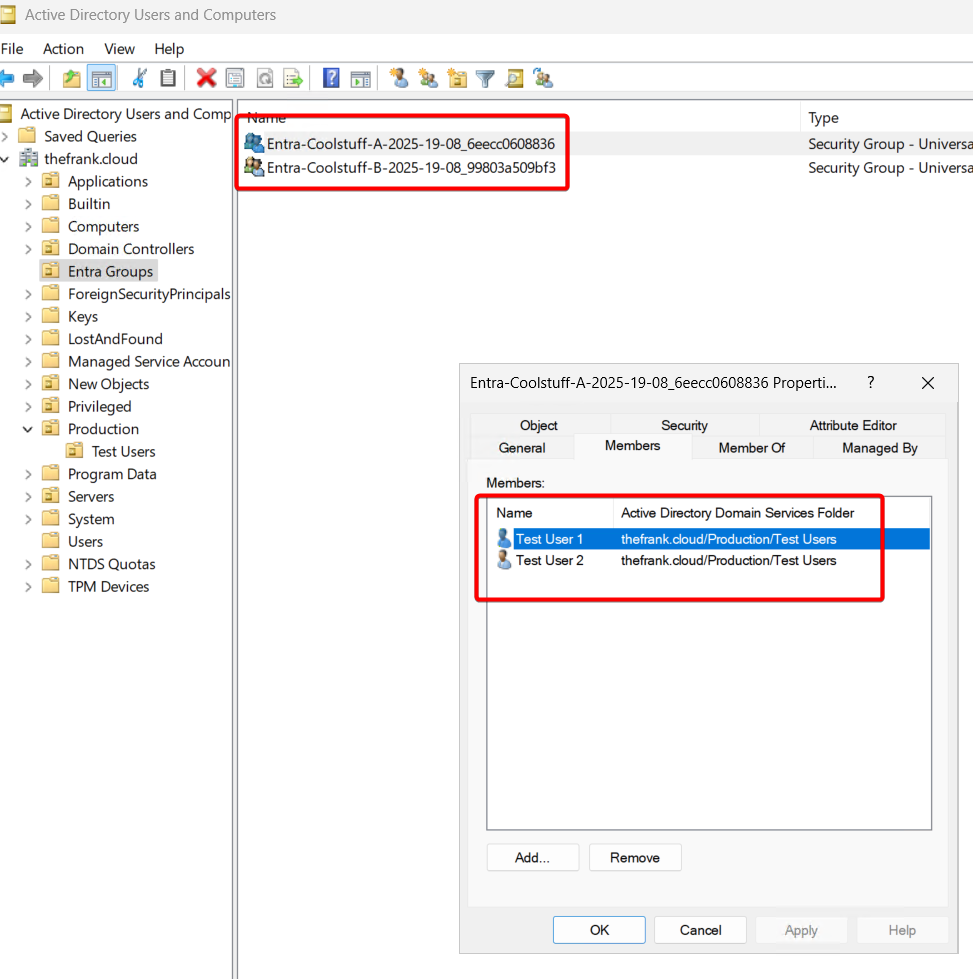Click the red Delete toolbar icon
The image size is (973, 979).
(x=206, y=78)
